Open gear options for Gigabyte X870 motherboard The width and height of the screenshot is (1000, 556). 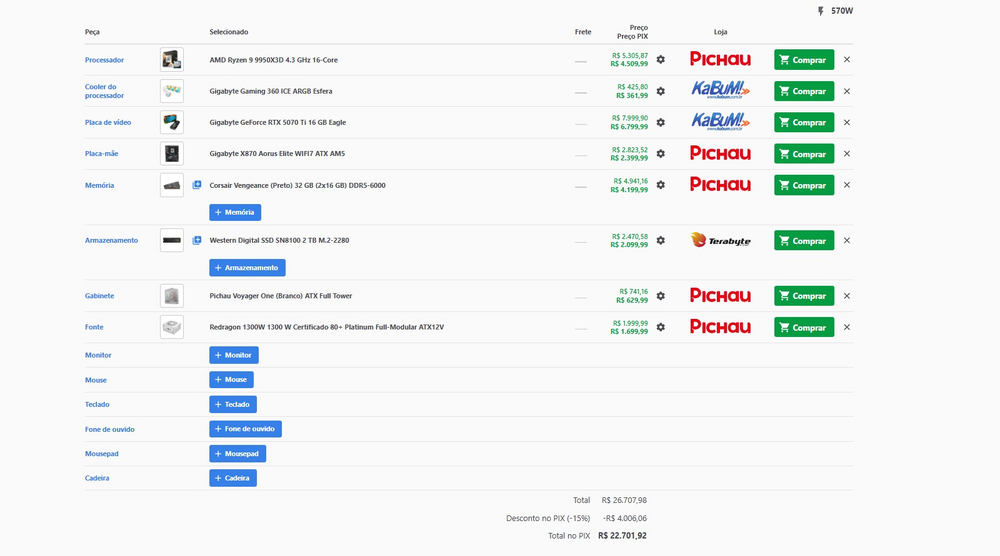click(x=661, y=154)
